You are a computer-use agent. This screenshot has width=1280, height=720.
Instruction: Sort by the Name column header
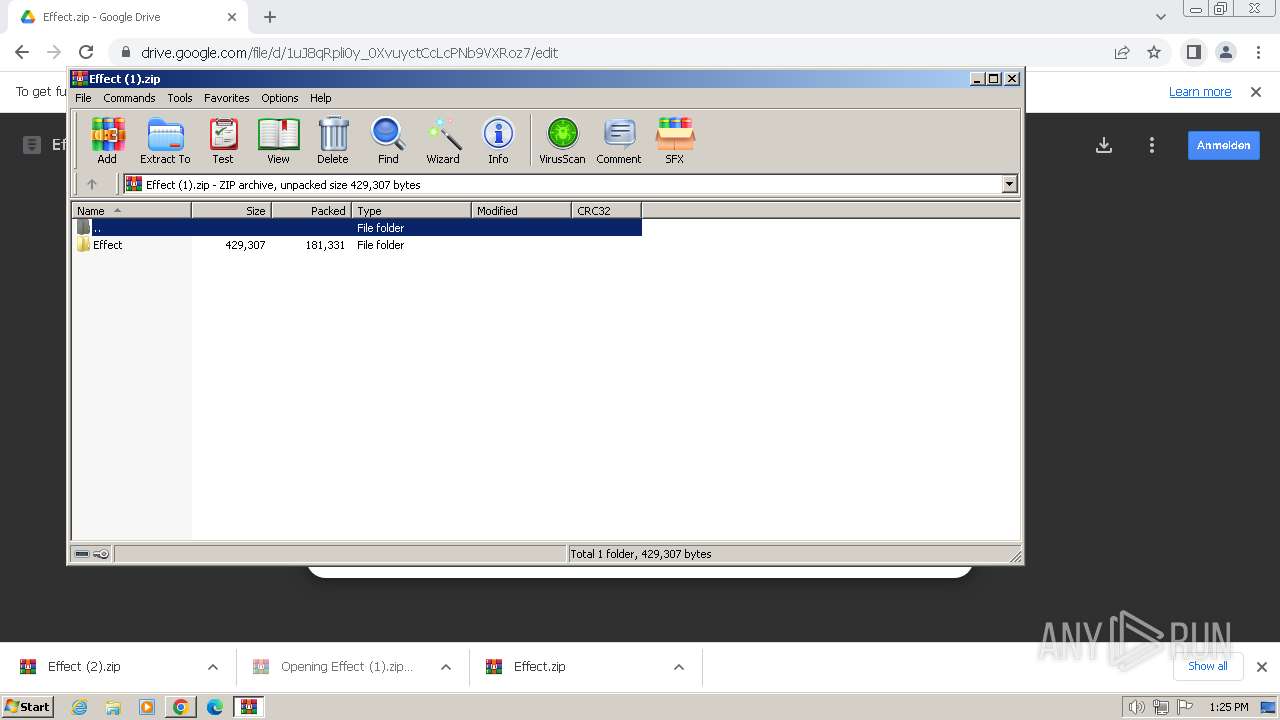pyautogui.click(x=131, y=210)
